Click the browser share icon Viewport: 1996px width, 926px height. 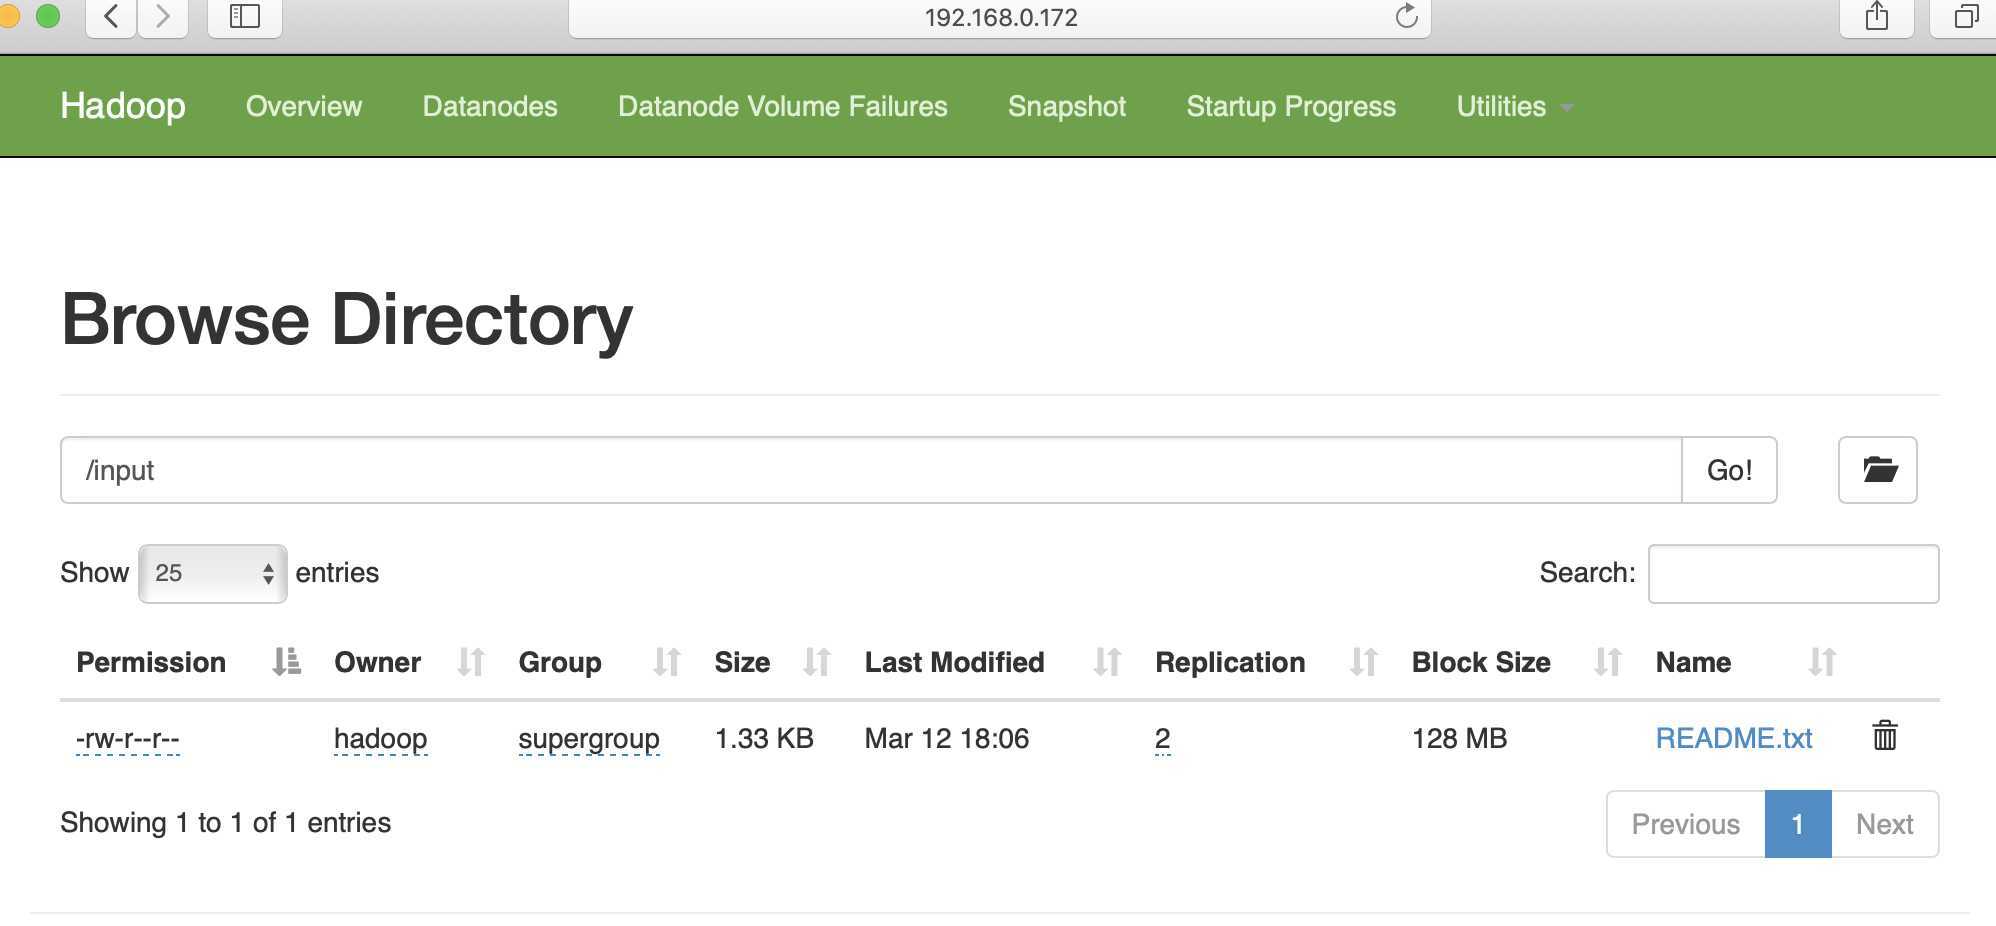click(x=1876, y=16)
